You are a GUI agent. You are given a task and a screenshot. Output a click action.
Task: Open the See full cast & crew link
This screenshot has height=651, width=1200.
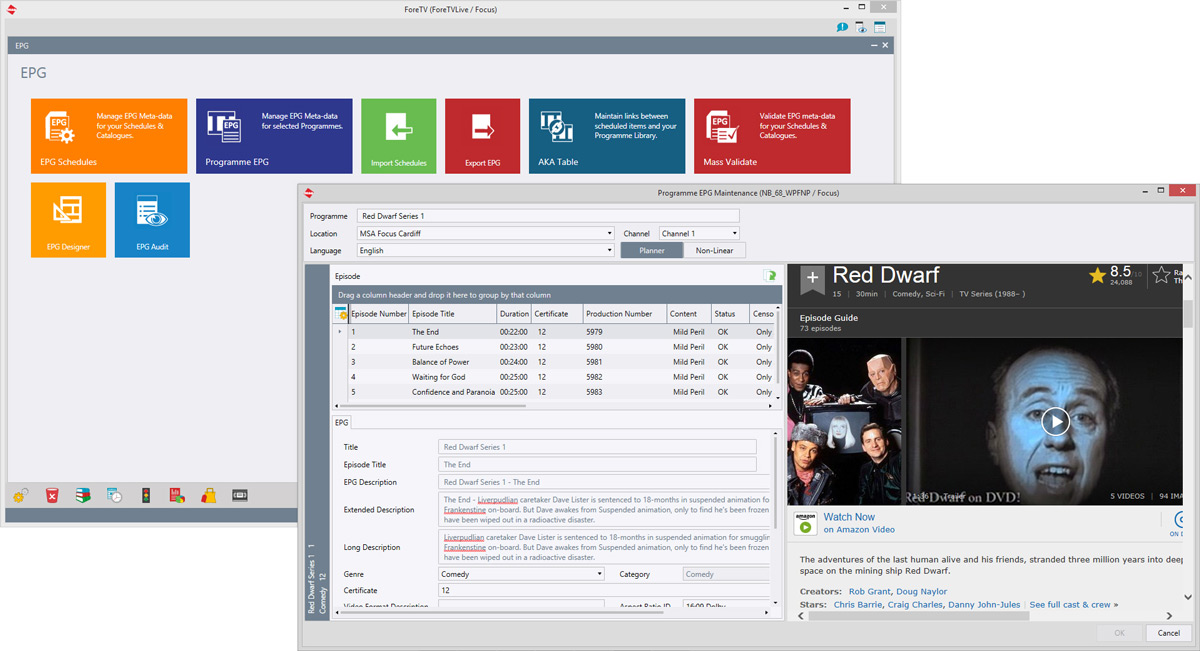click(1074, 605)
